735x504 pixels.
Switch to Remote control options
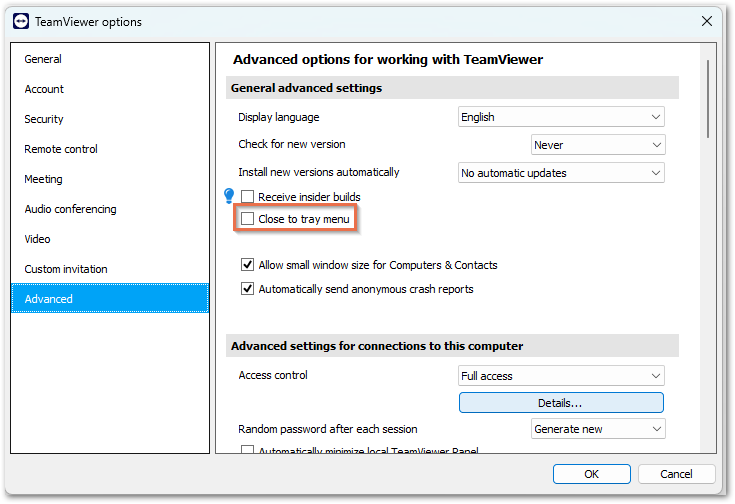coord(110,149)
